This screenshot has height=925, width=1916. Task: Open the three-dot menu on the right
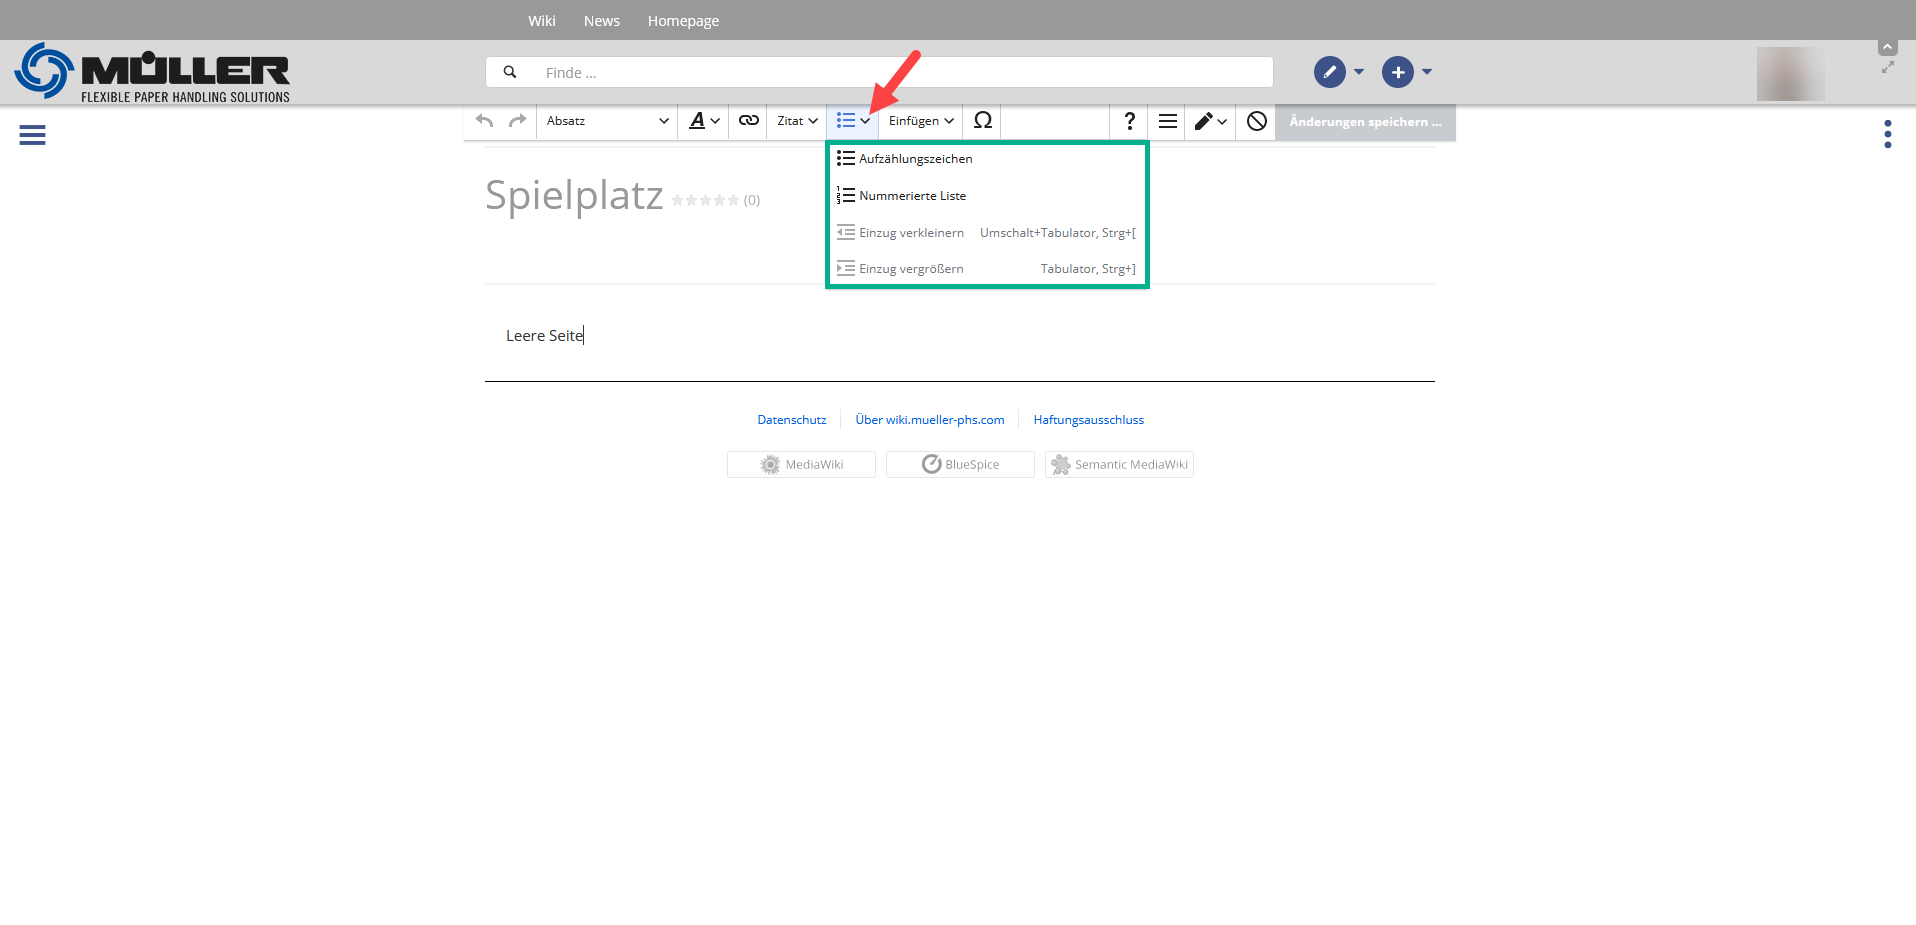point(1887,134)
